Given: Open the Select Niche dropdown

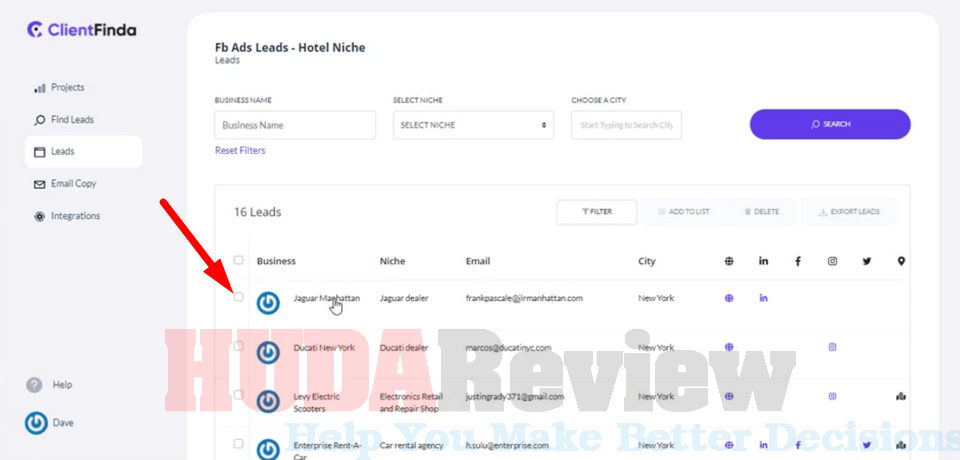Looking at the screenshot, I should tap(473, 125).
